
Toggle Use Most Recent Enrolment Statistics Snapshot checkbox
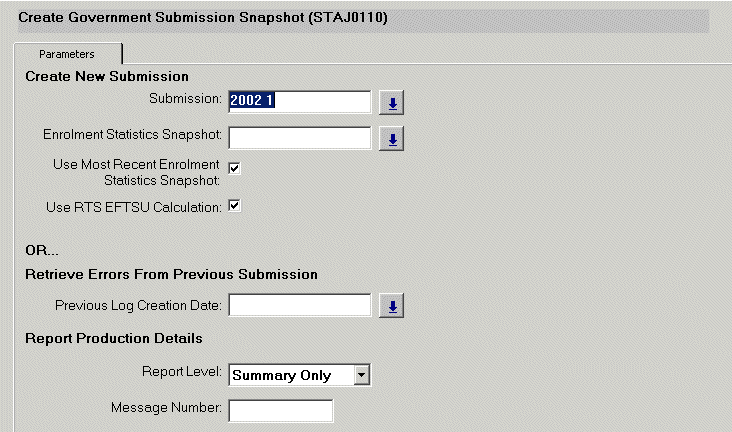235,168
